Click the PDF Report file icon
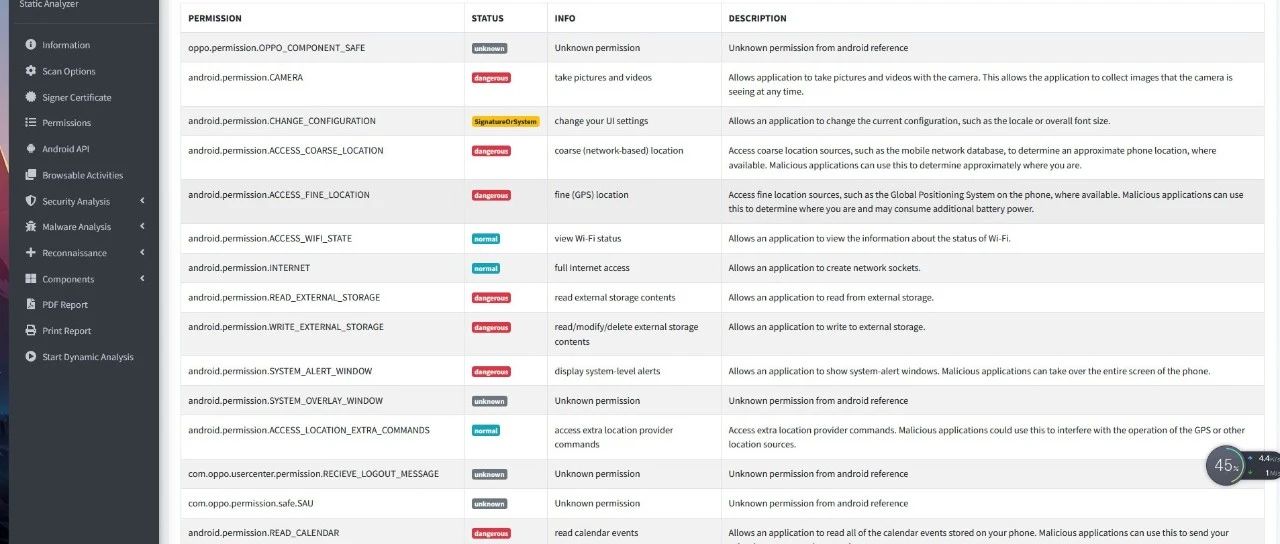Screen dimensions: 1280x544 (x=31, y=305)
